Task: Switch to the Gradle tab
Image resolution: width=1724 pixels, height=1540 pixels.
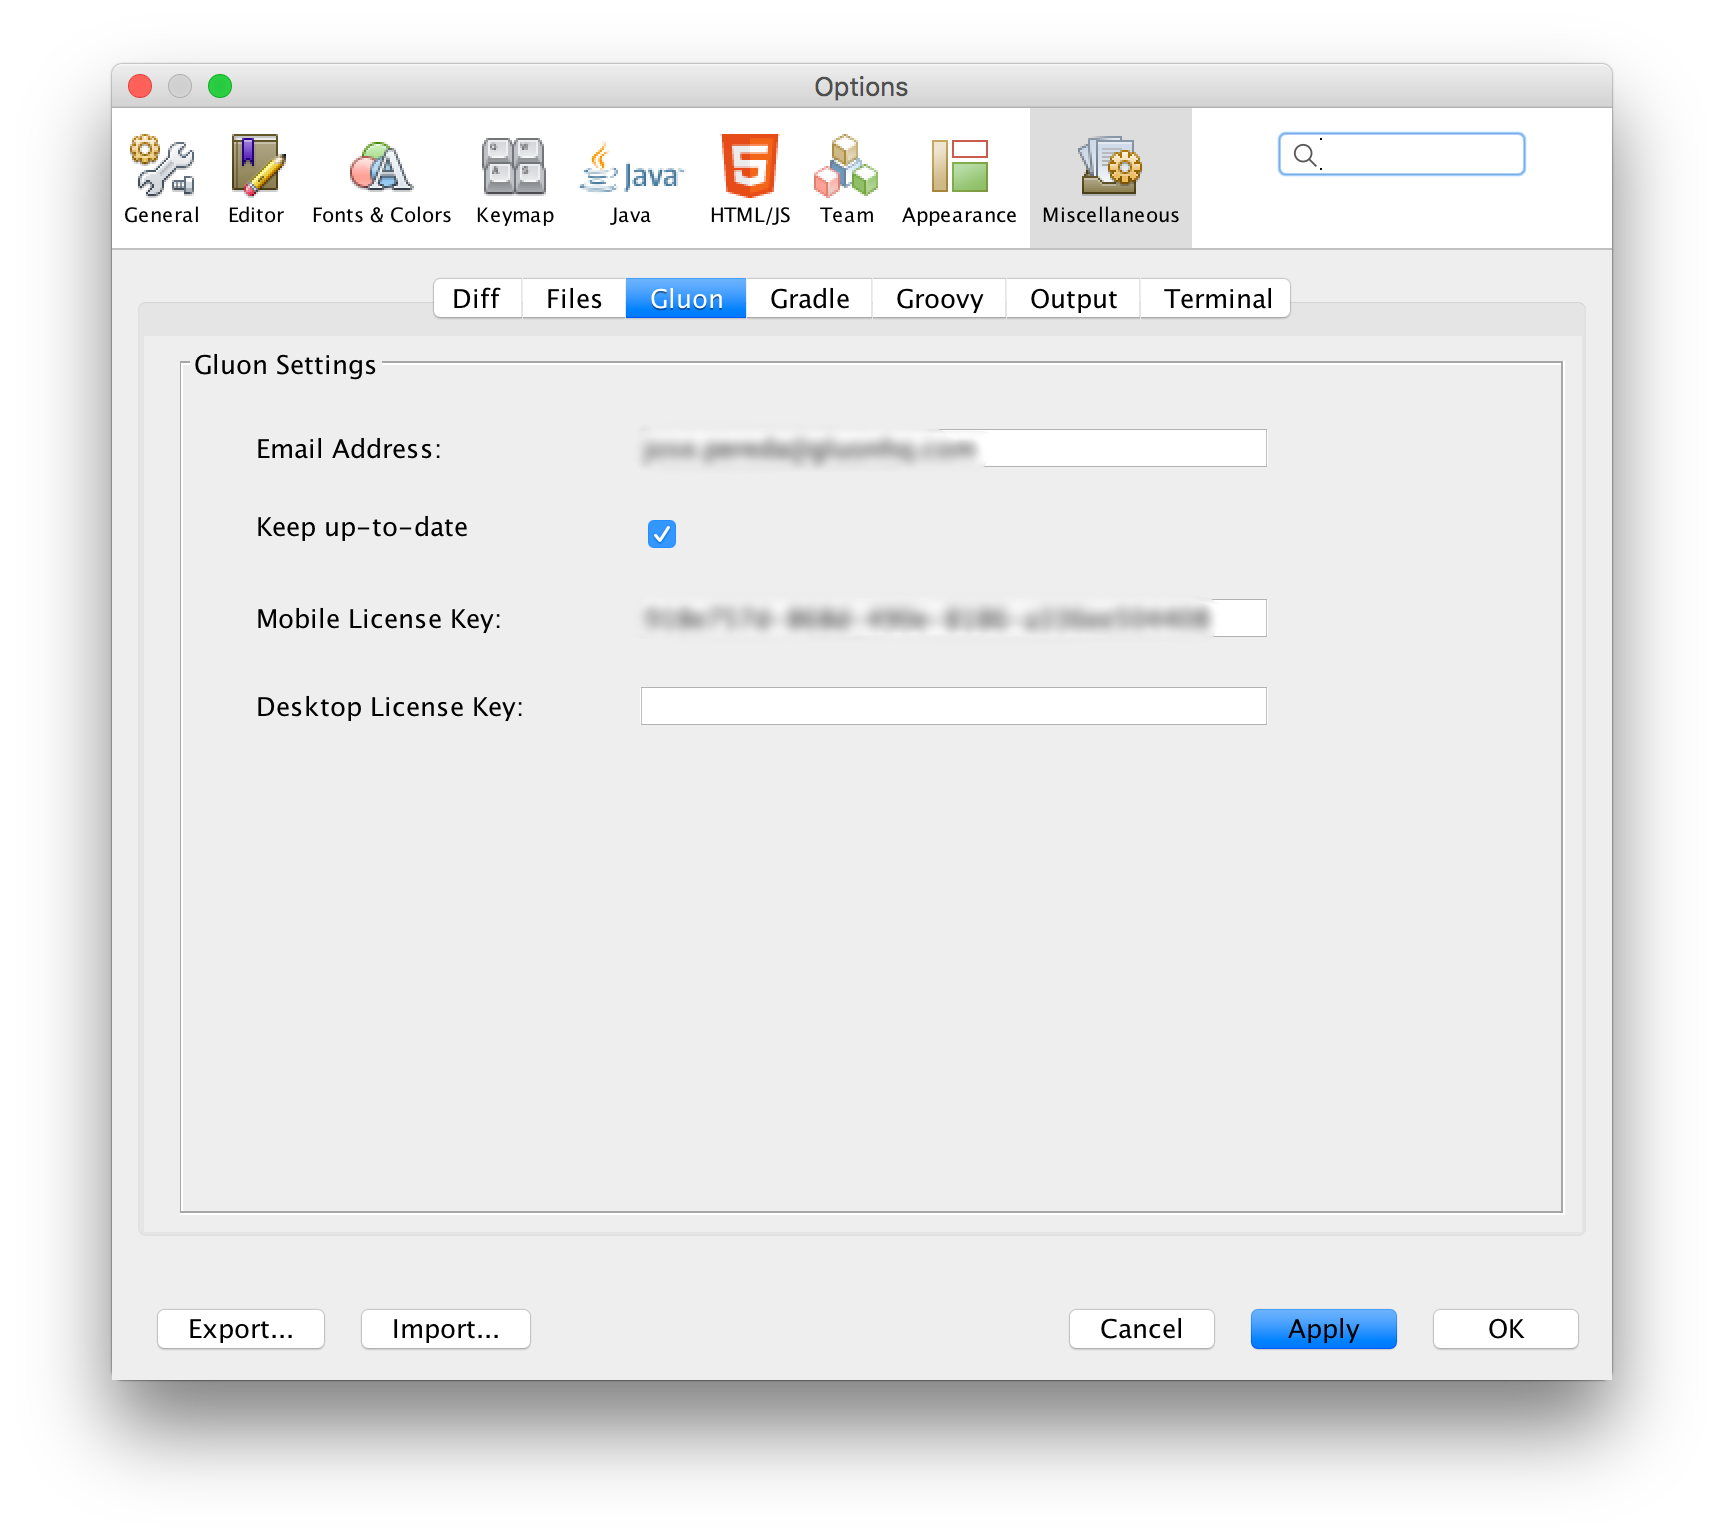Action: pyautogui.click(x=810, y=299)
